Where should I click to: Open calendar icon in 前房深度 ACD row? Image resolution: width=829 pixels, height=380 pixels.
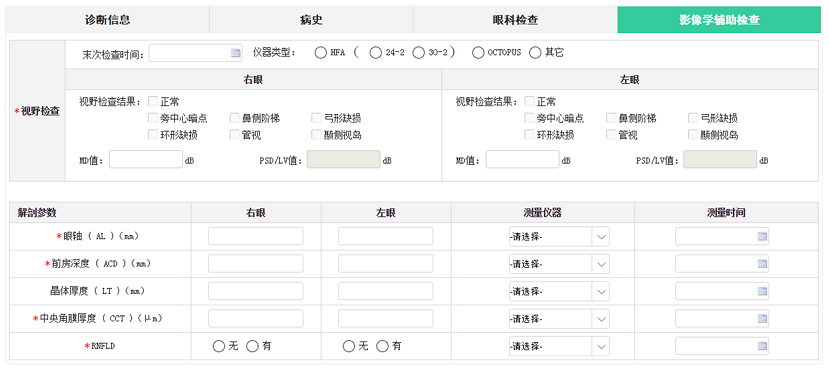(x=762, y=264)
